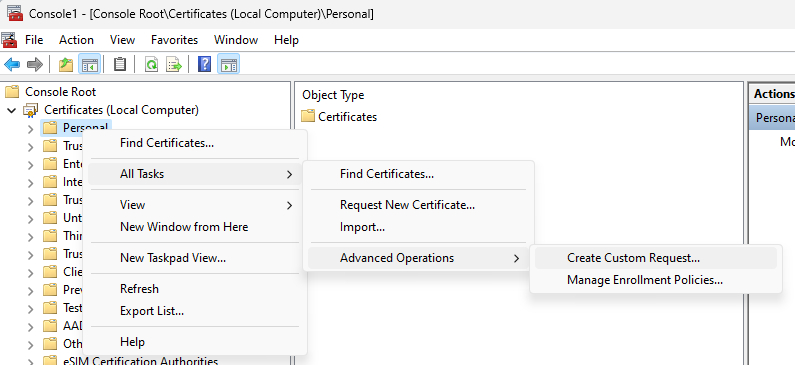Screen dimensions: 795x365
Task: Click the Console Root folder icon
Action: click(x=12, y=92)
